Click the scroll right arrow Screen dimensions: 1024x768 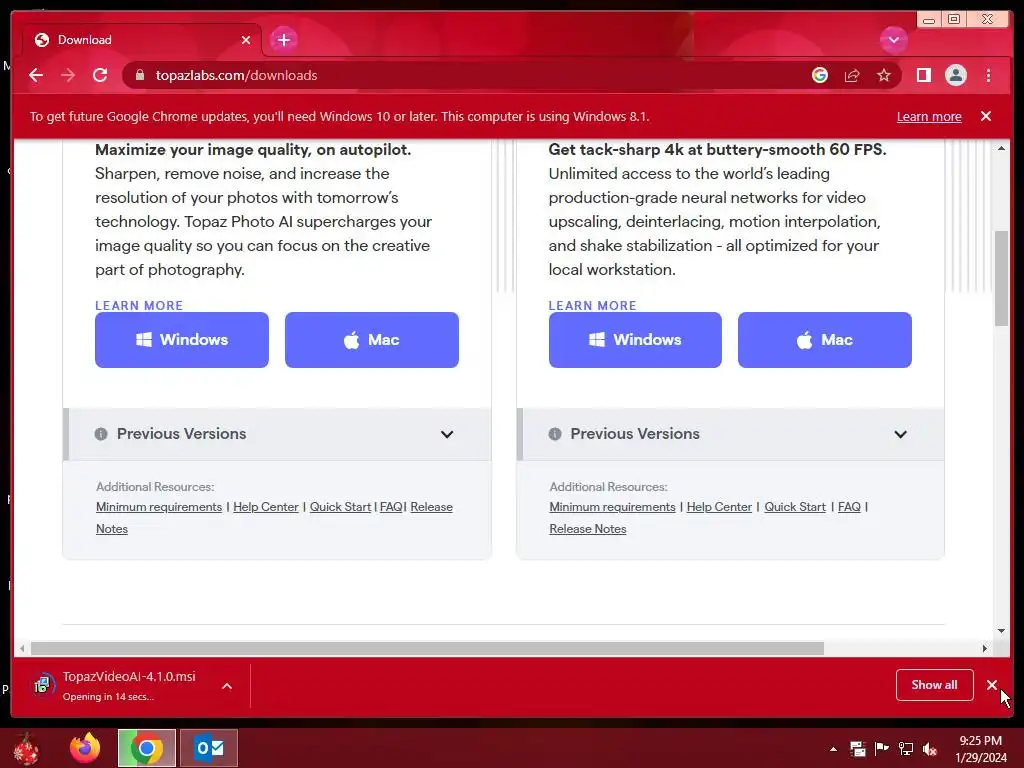coord(985,648)
